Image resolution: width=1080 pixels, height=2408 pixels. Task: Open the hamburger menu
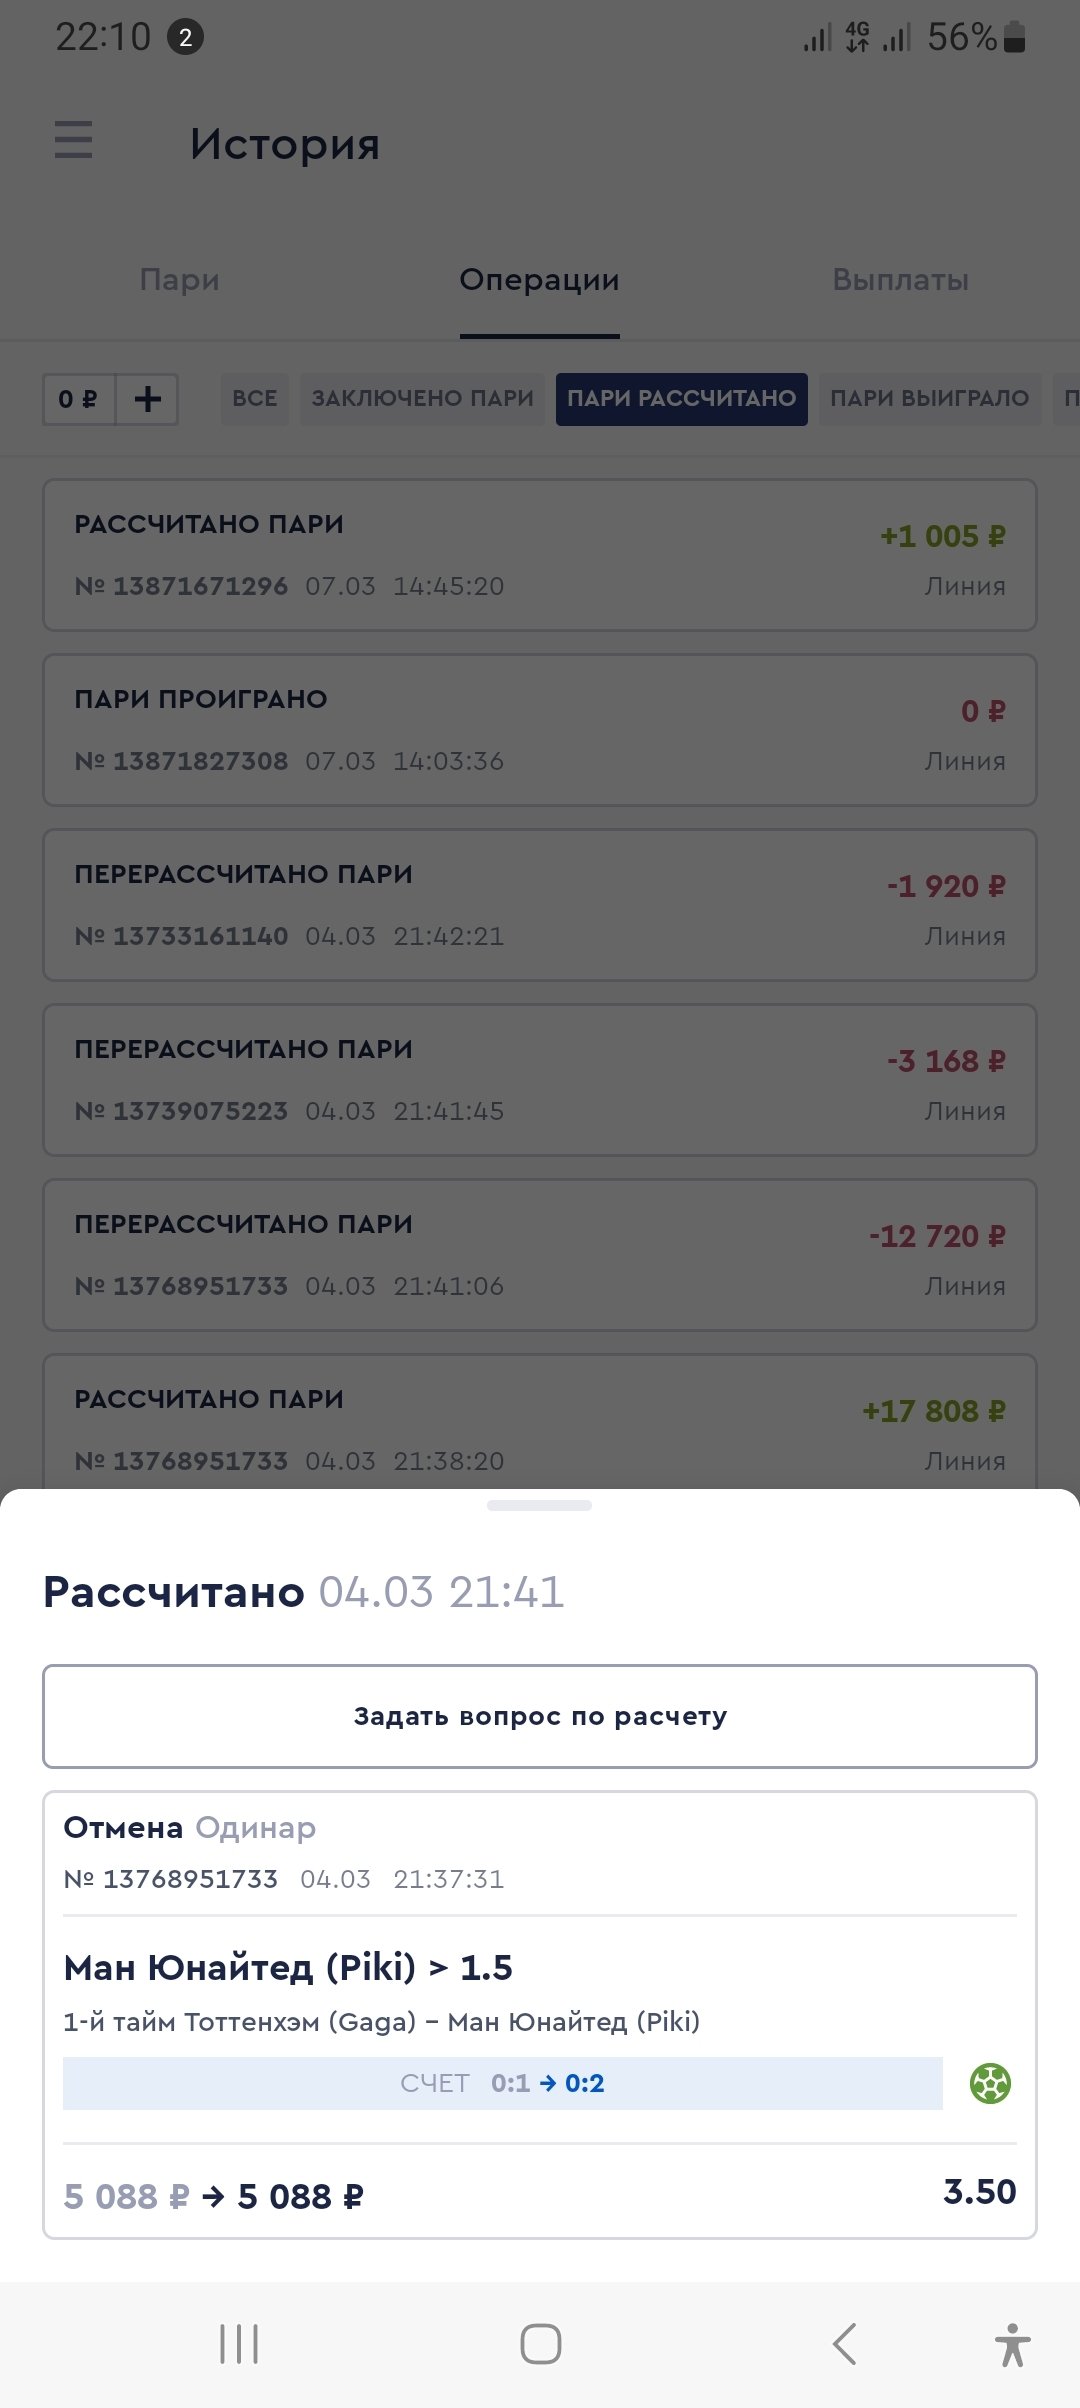coord(73,140)
